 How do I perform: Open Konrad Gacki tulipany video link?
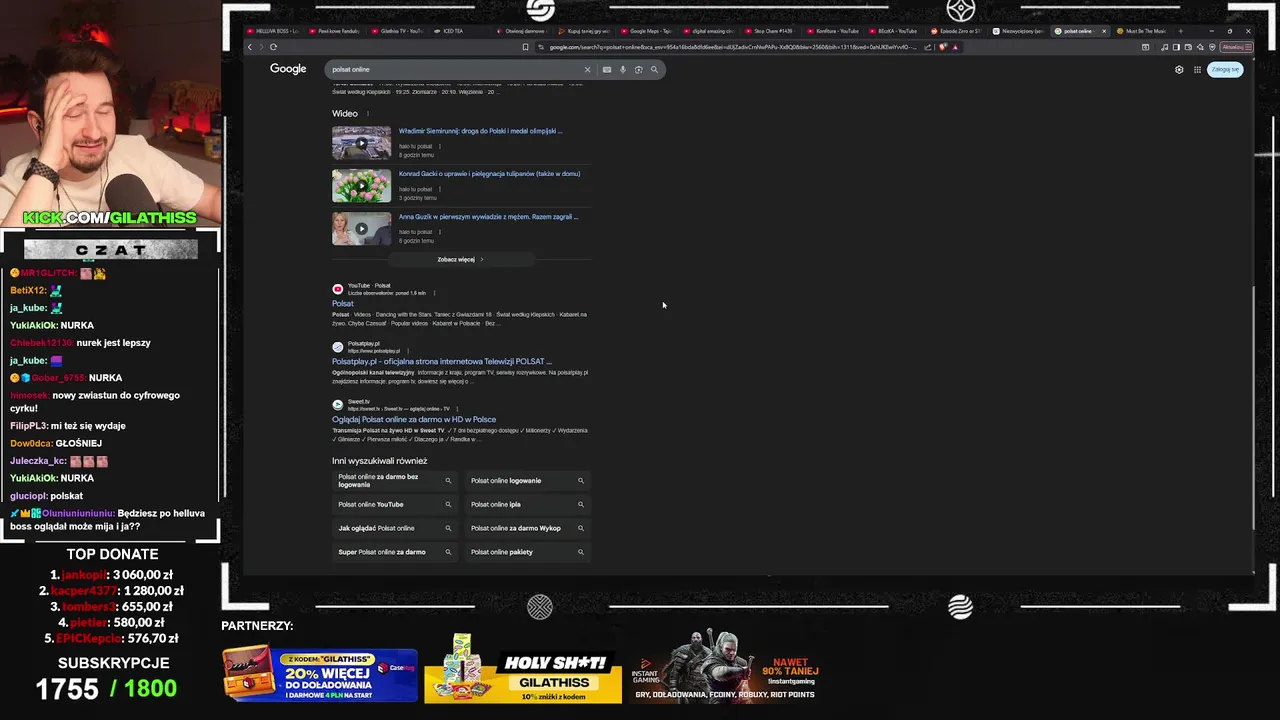(489, 174)
